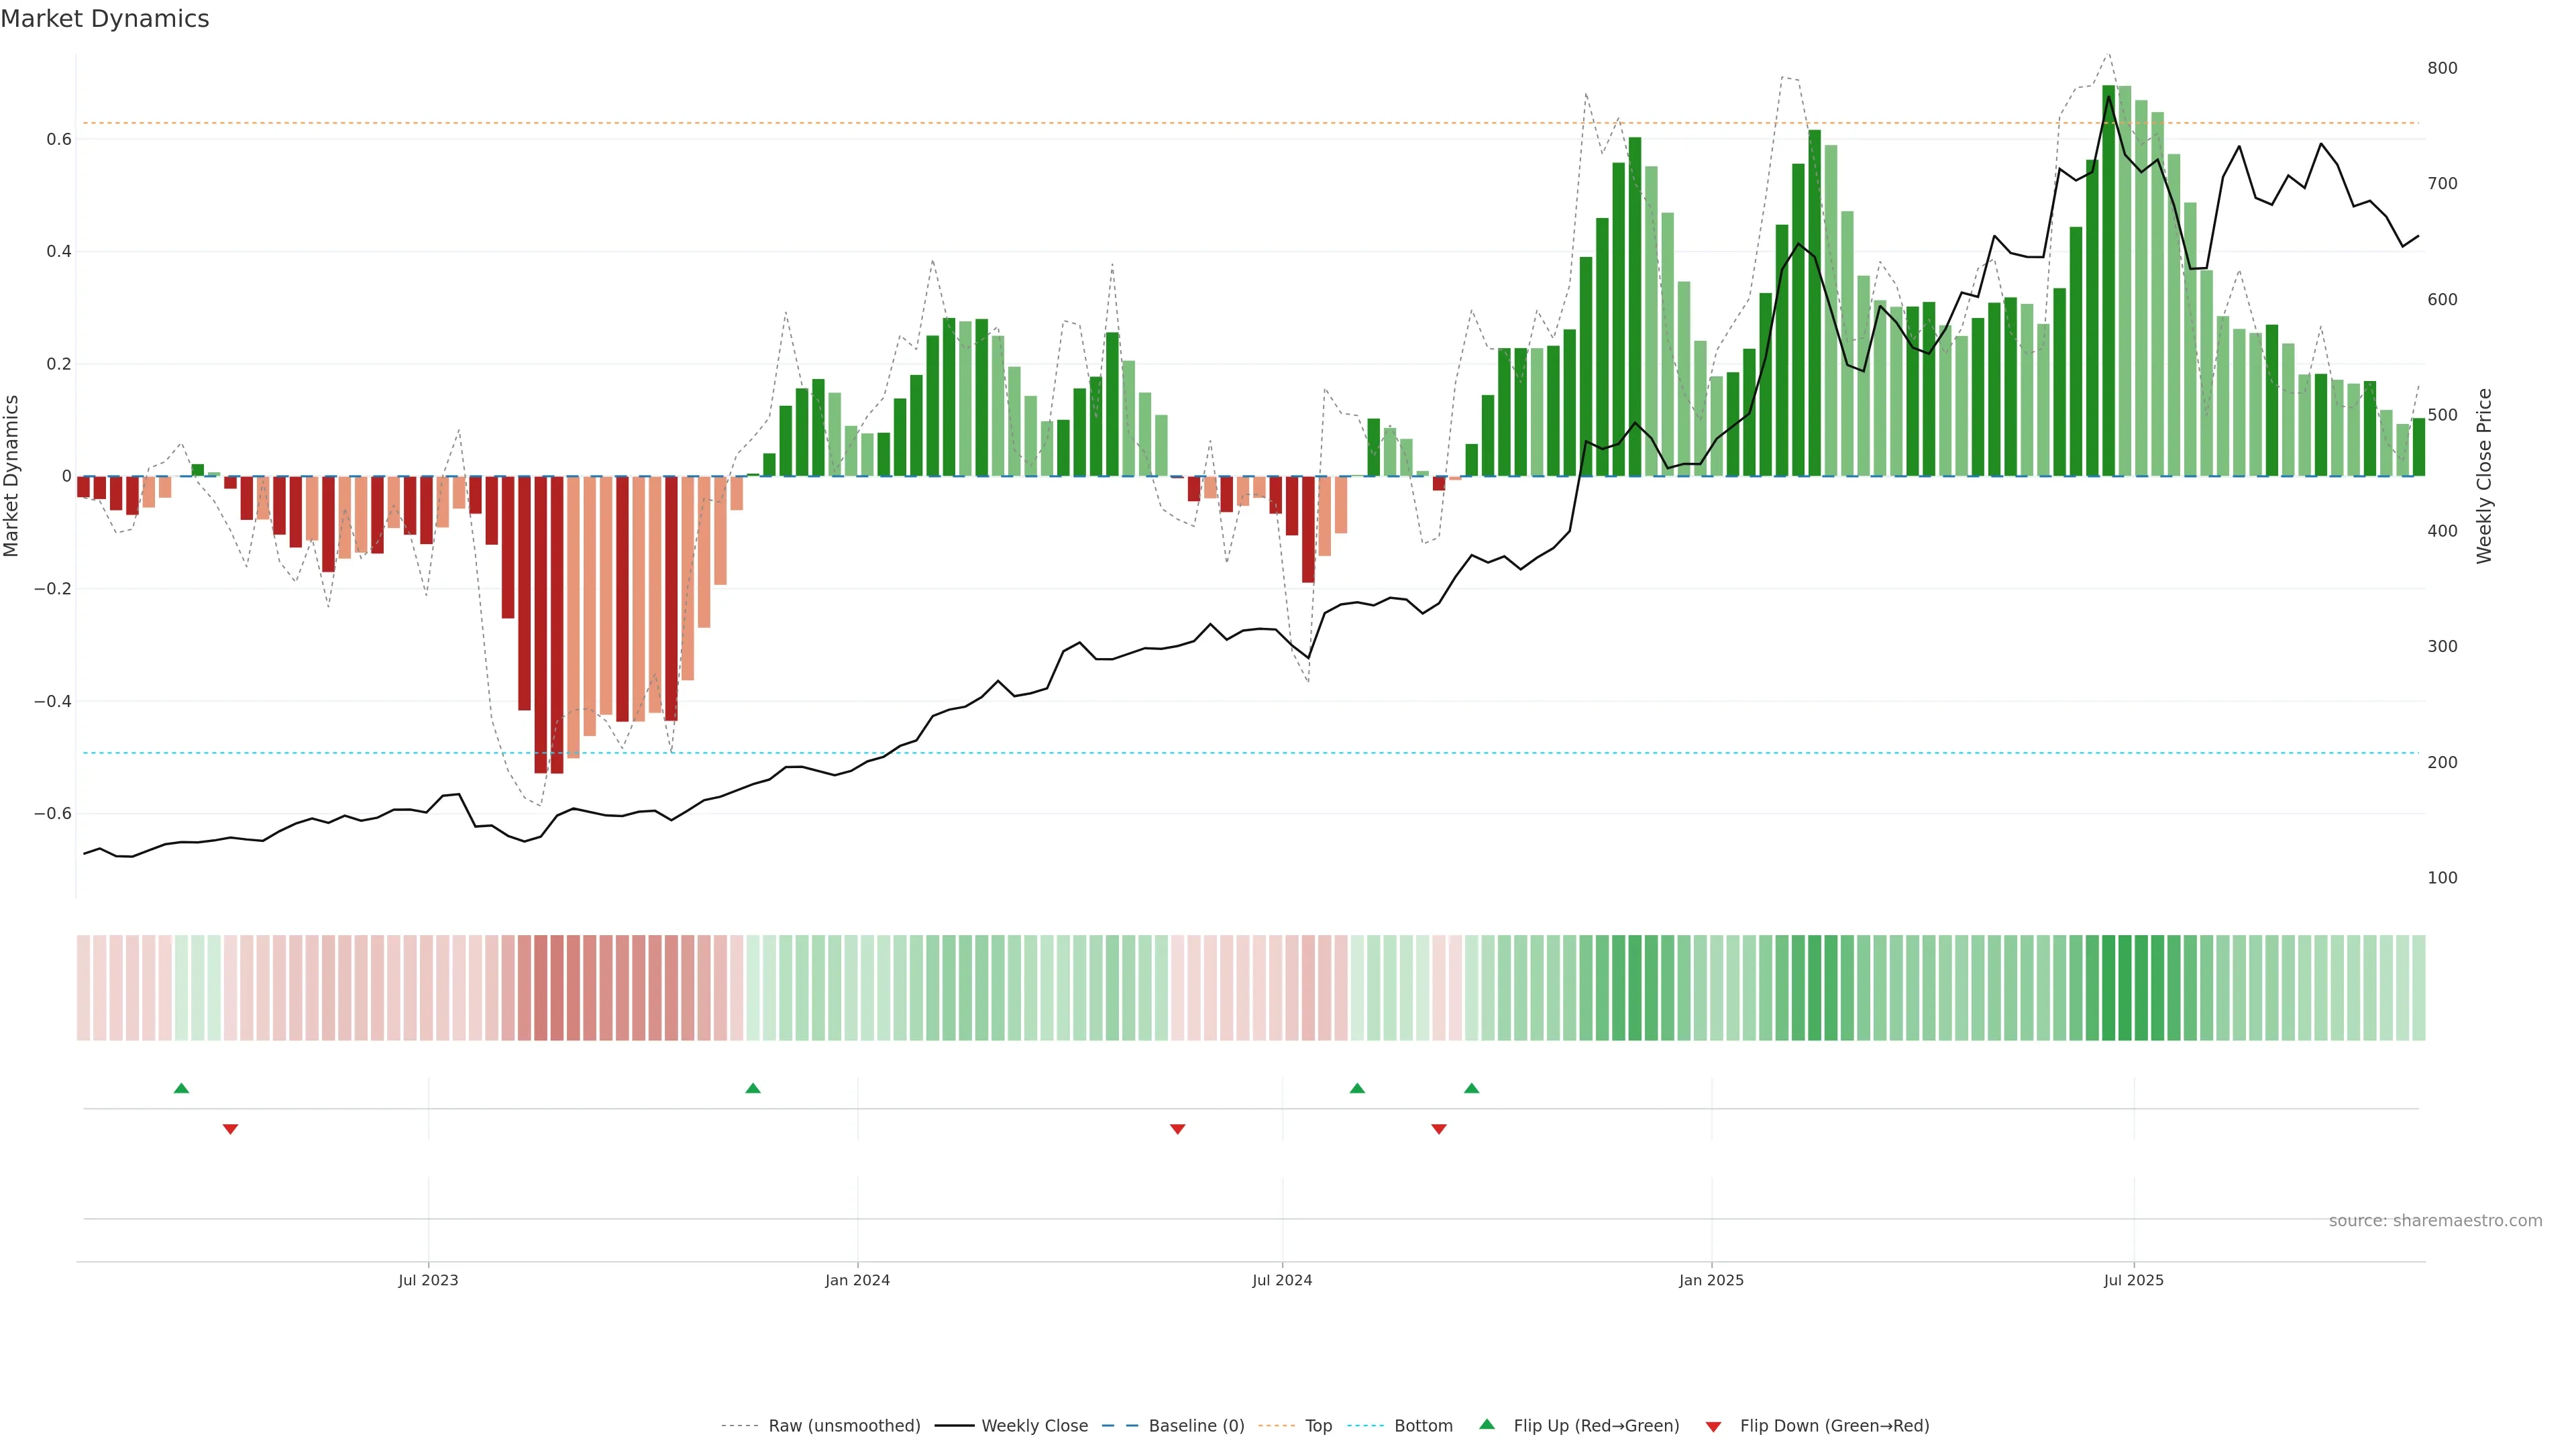Image resolution: width=2576 pixels, height=1449 pixels.
Task: Toggle the Top legend entry
Action: click(x=1318, y=1426)
